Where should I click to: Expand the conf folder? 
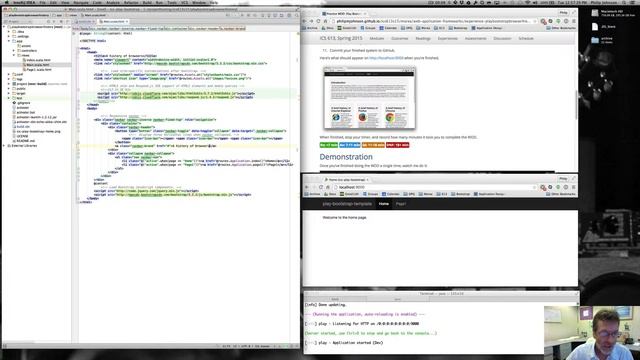click(x=9, y=74)
